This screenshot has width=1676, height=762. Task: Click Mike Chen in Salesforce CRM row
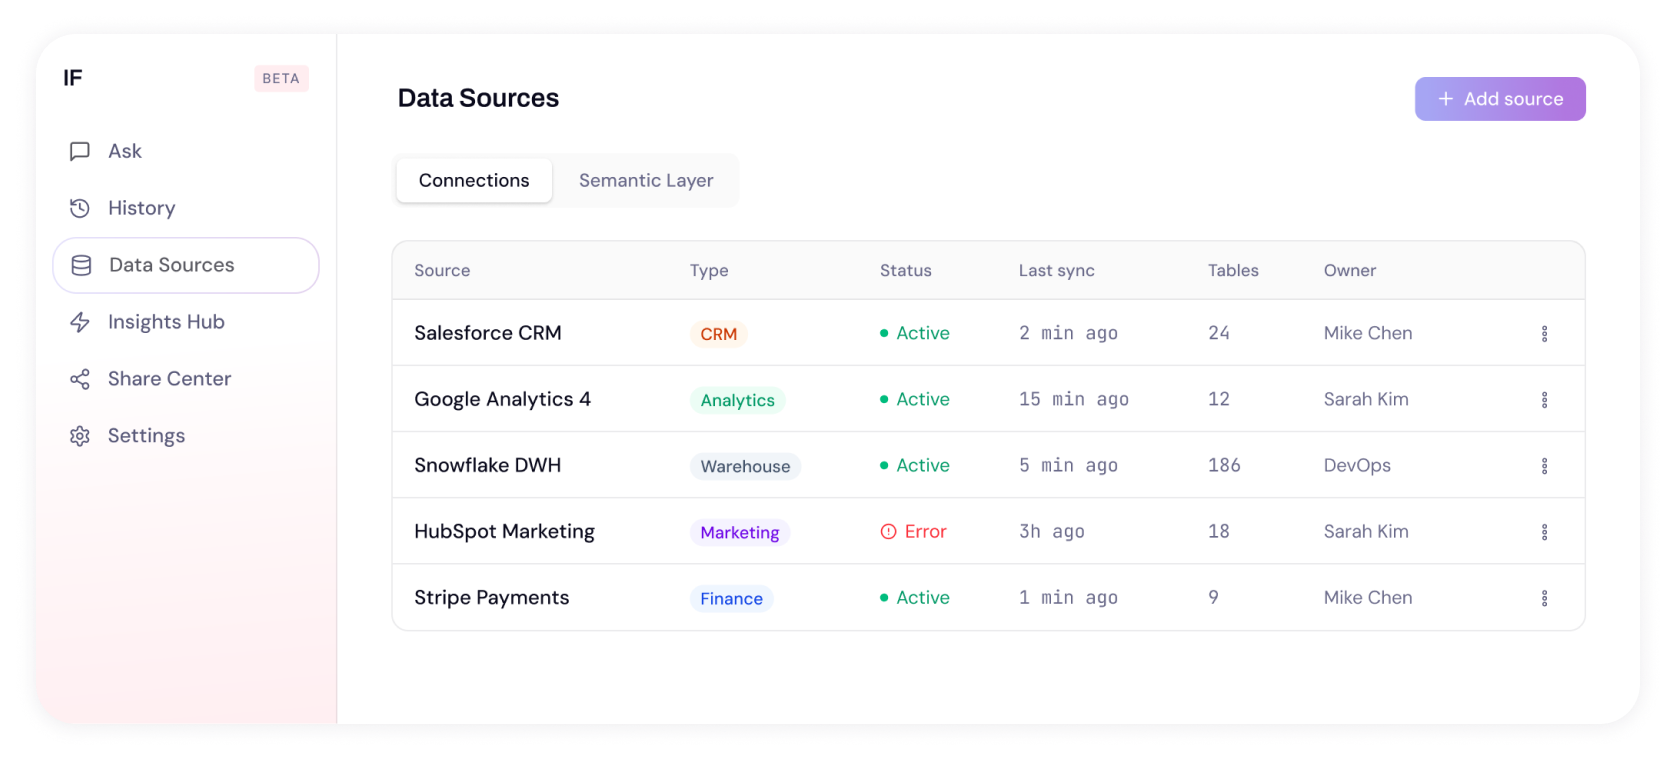1368,333
